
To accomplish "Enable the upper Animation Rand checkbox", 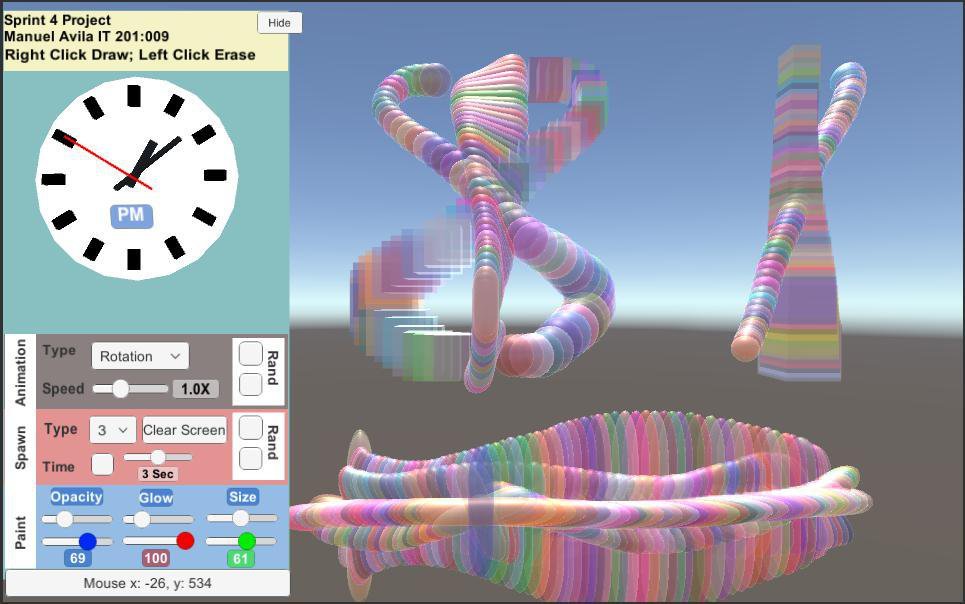I will pyautogui.click(x=251, y=354).
